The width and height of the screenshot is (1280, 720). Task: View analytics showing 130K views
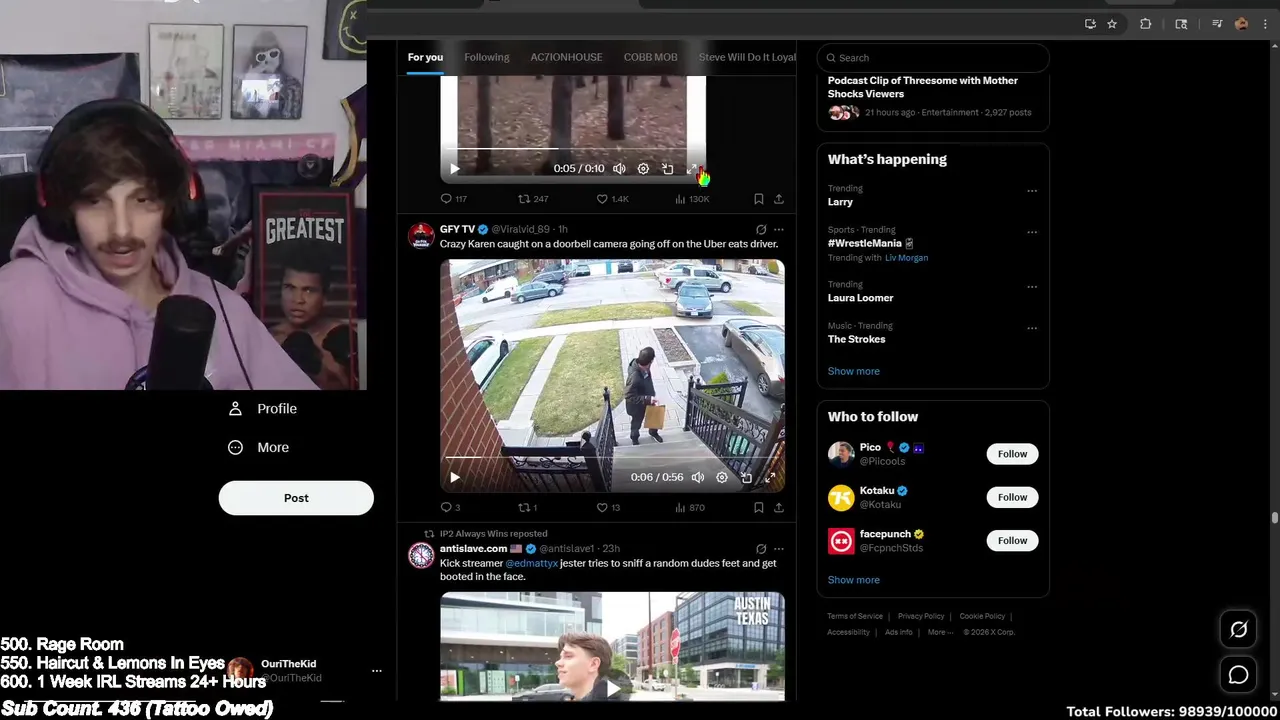point(692,199)
